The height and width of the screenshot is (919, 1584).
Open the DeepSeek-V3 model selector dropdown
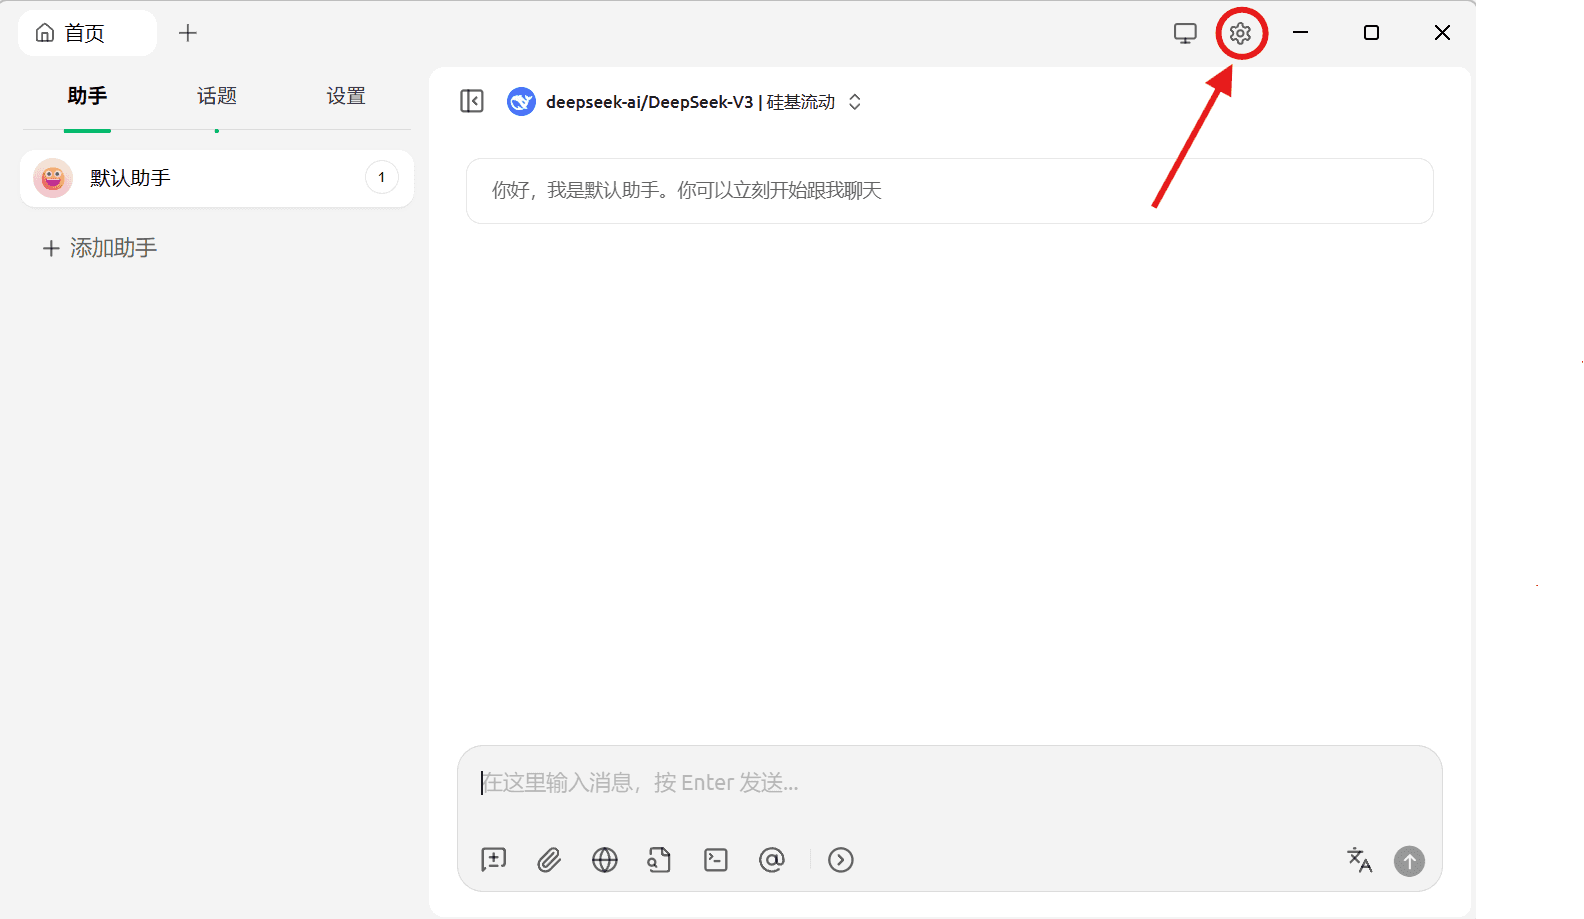point(688,102)
